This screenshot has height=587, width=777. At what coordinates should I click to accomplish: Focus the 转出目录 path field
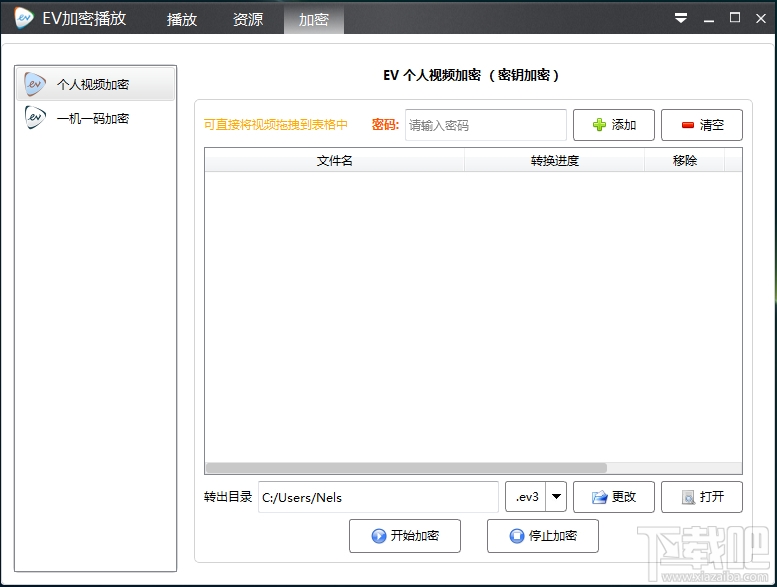coord(378,497)
